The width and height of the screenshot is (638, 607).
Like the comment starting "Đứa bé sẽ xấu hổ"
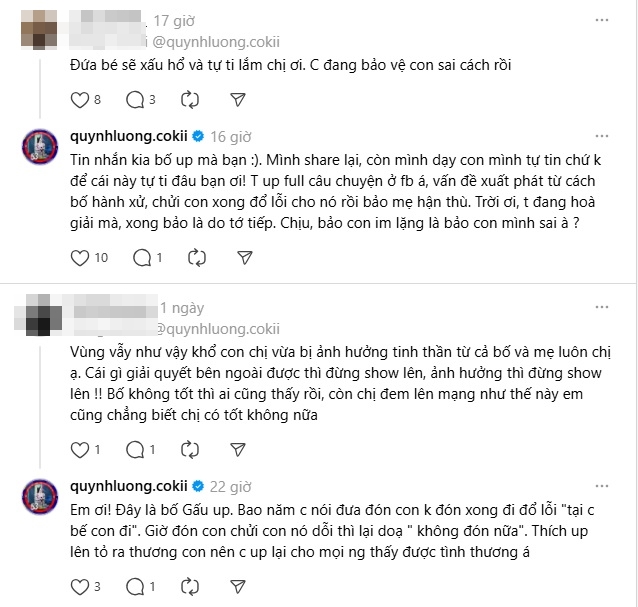point(81,99)
